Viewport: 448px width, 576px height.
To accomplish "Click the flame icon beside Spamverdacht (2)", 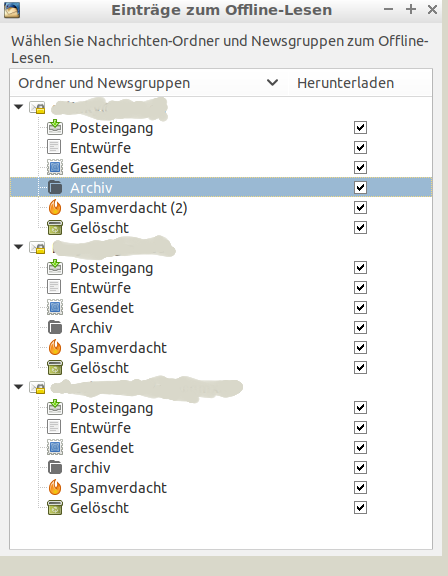I will coord(55,208).
